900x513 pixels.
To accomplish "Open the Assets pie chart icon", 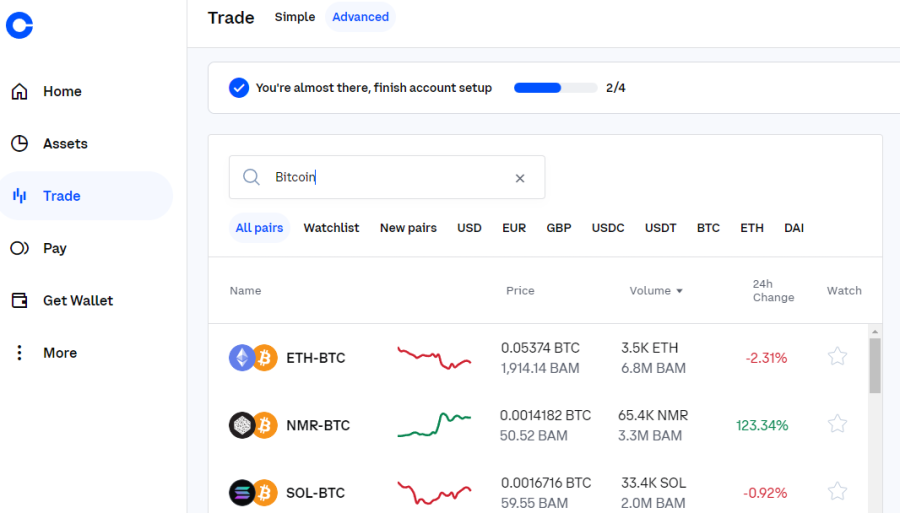I will (19, 144).
